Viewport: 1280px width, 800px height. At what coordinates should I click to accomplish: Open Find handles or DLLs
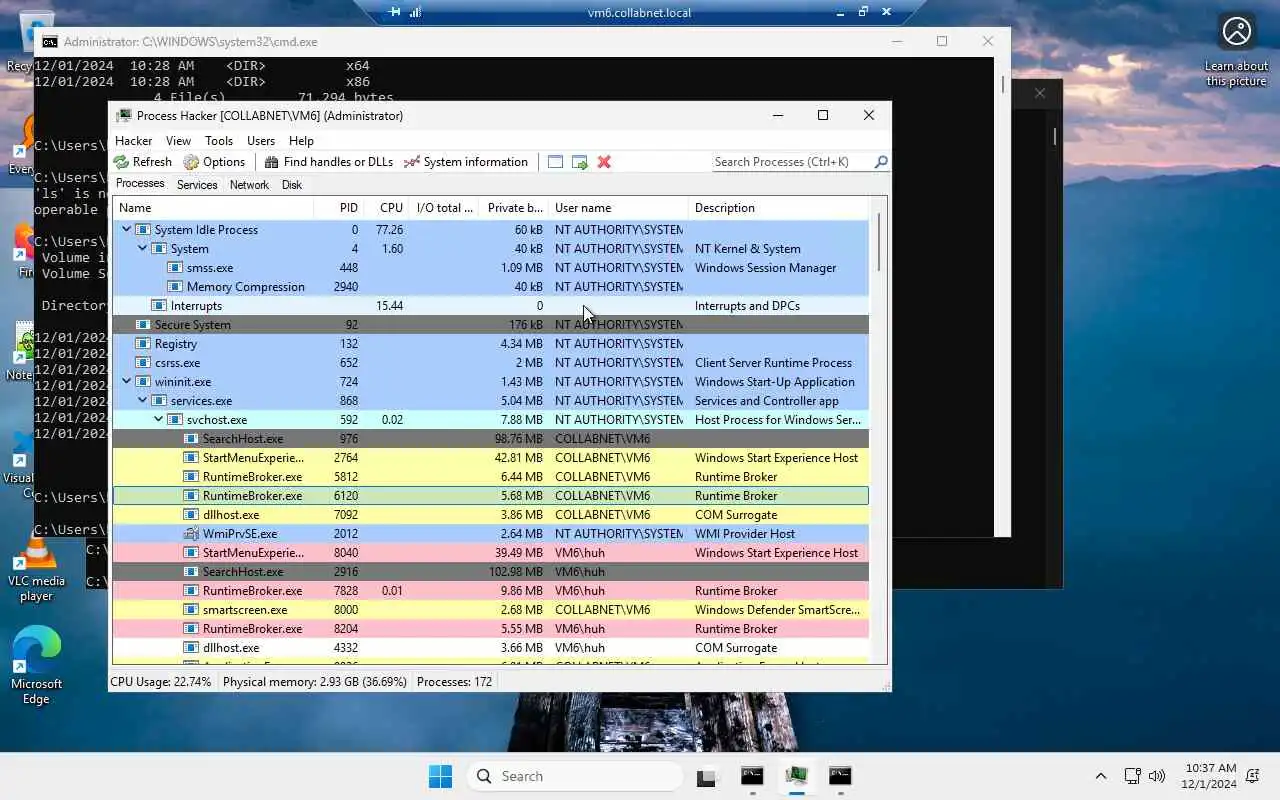pos(328,162)
